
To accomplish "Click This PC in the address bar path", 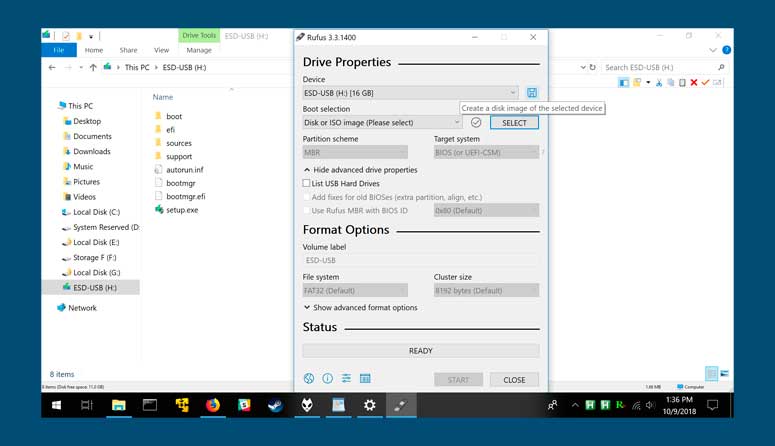I will coord(137,67).
